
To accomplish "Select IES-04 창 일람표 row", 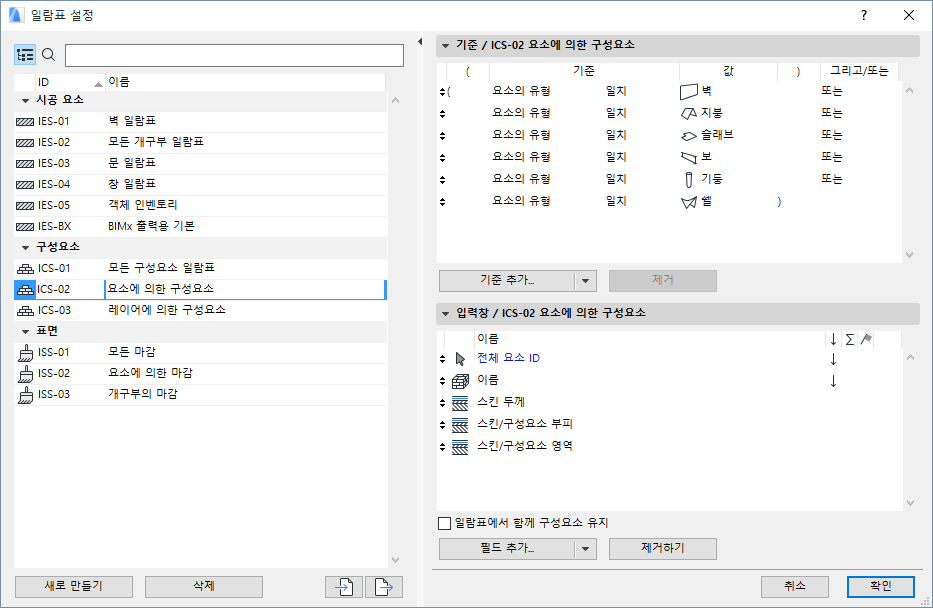I will tap(201, 185).
